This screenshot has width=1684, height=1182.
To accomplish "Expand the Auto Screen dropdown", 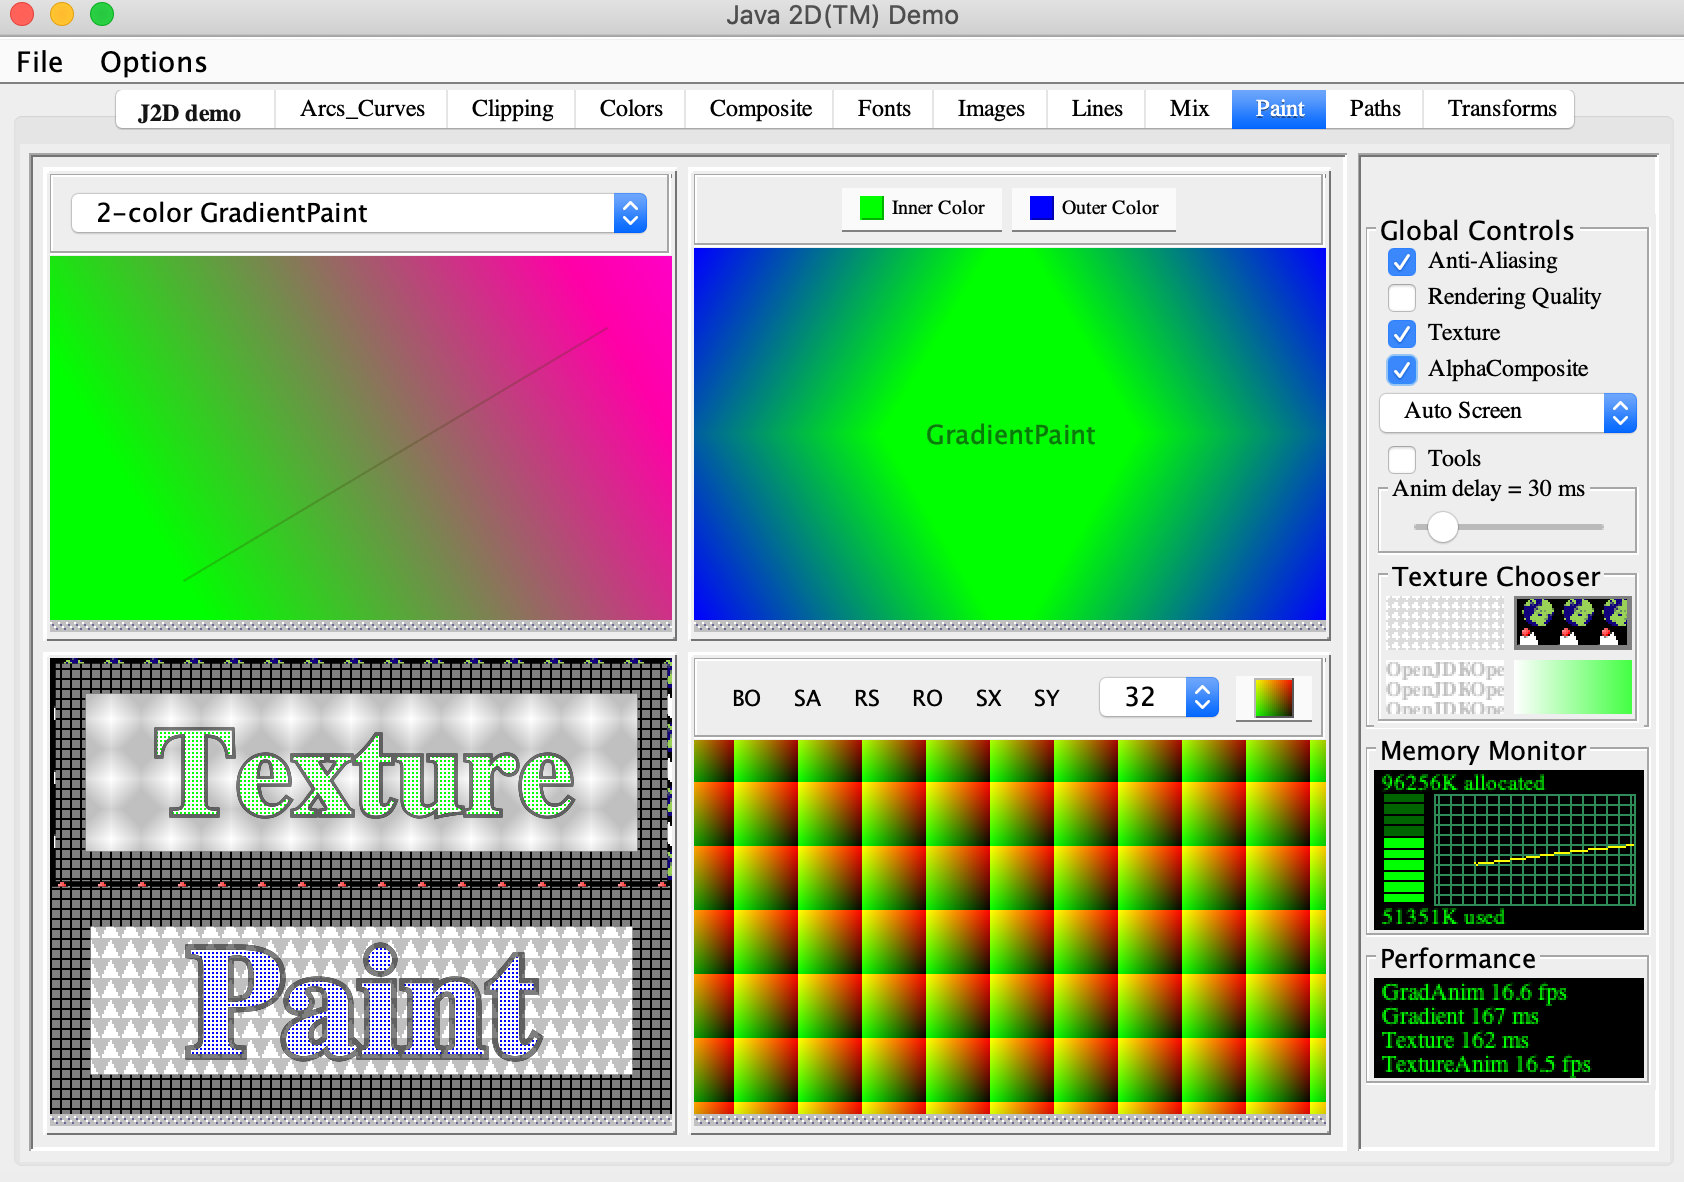I will pyautogui.click(x=1507, y=412).
